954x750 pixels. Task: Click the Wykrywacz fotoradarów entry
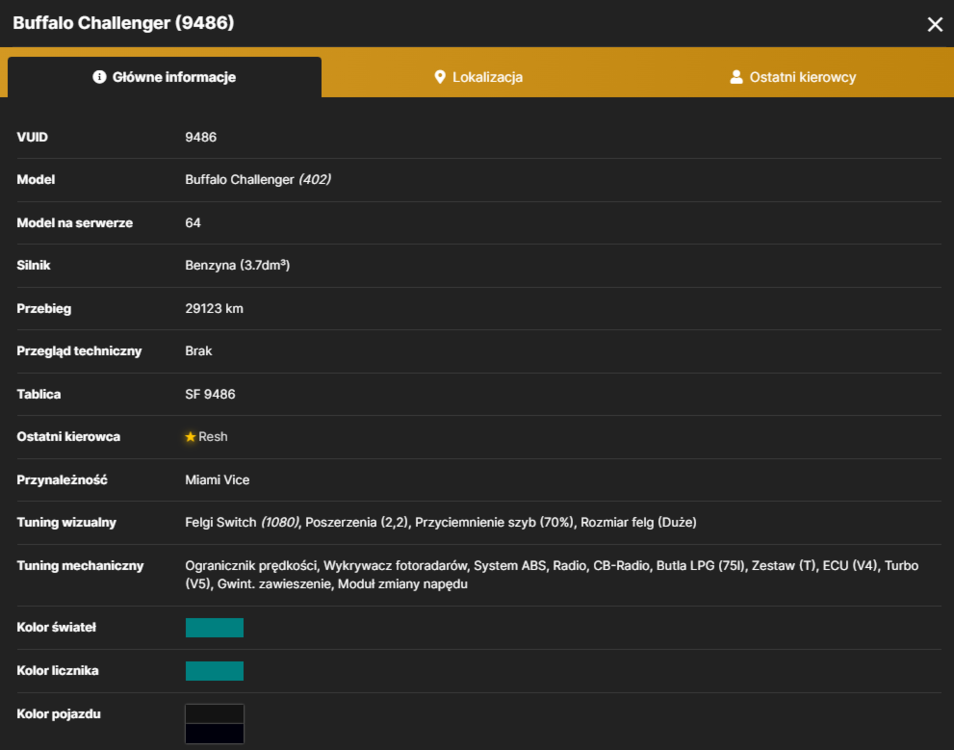[x=395, y=566]
